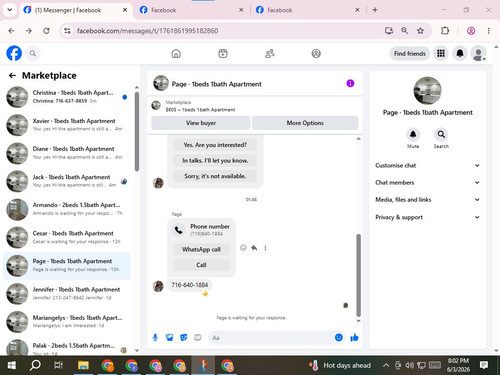
Task: Reply to the phone number message
Action: pyautogui.click(x=254, y=248)
